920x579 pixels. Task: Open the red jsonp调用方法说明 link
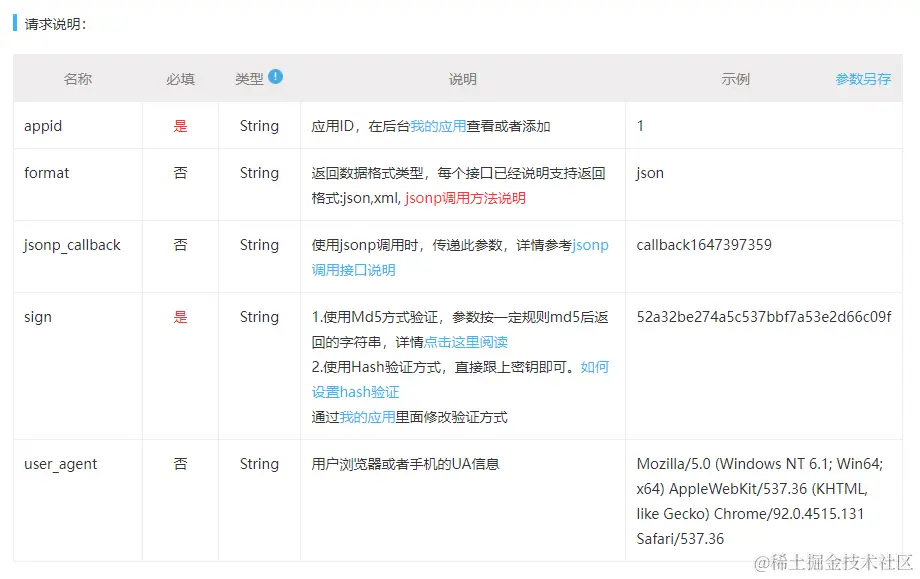tap(465, 198)
